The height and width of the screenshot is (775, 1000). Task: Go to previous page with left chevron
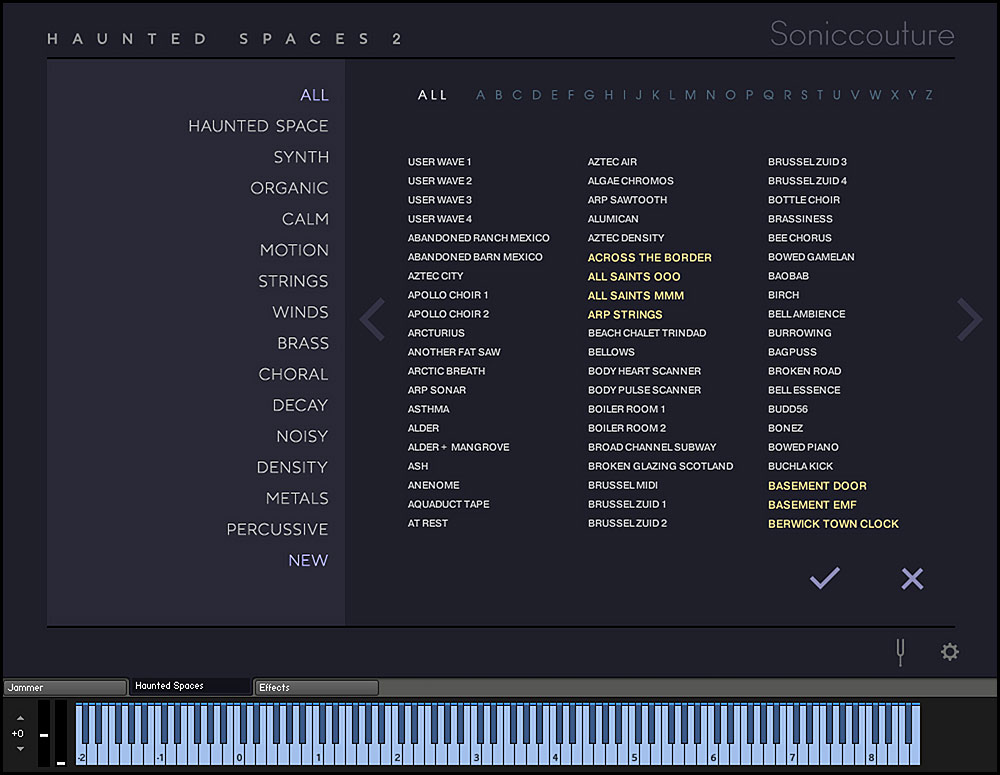click(372, 319)
